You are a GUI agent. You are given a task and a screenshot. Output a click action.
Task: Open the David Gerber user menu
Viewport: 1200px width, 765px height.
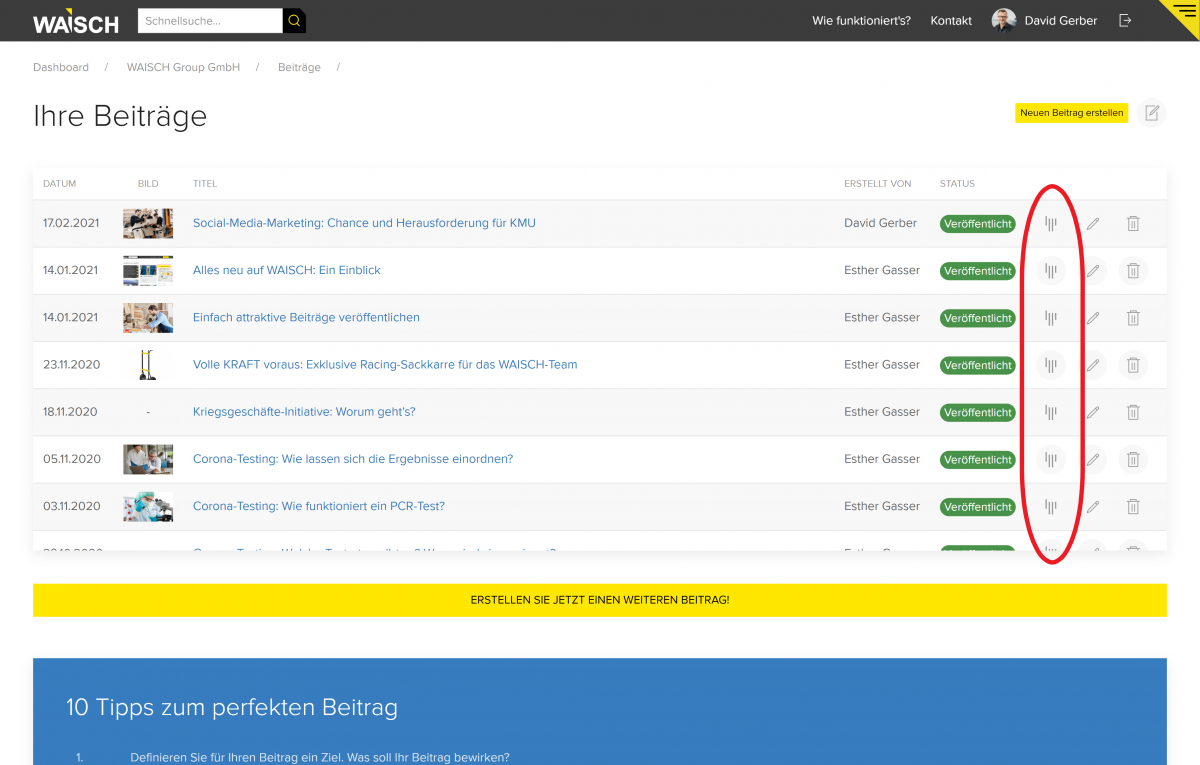[x=1061, y=20]
